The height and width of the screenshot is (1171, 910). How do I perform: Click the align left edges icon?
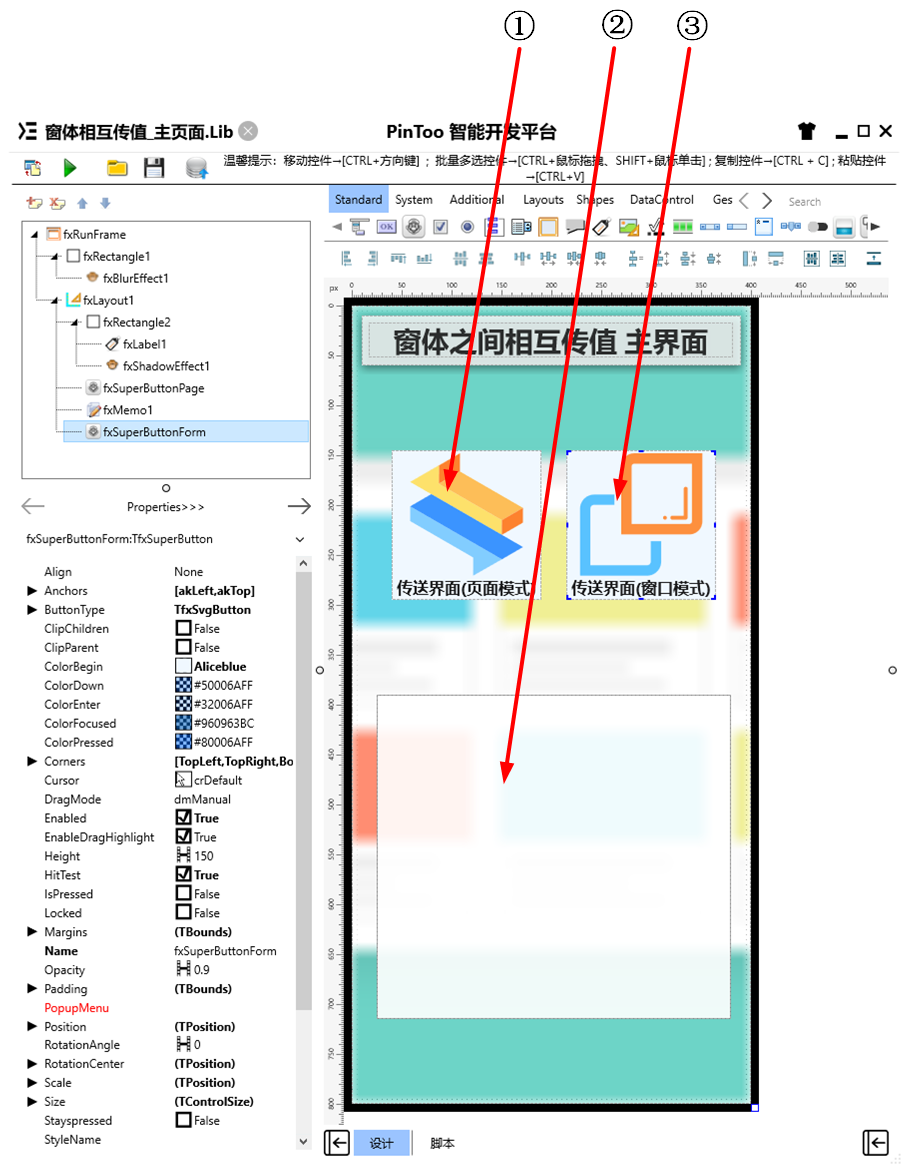pos(346,259)
